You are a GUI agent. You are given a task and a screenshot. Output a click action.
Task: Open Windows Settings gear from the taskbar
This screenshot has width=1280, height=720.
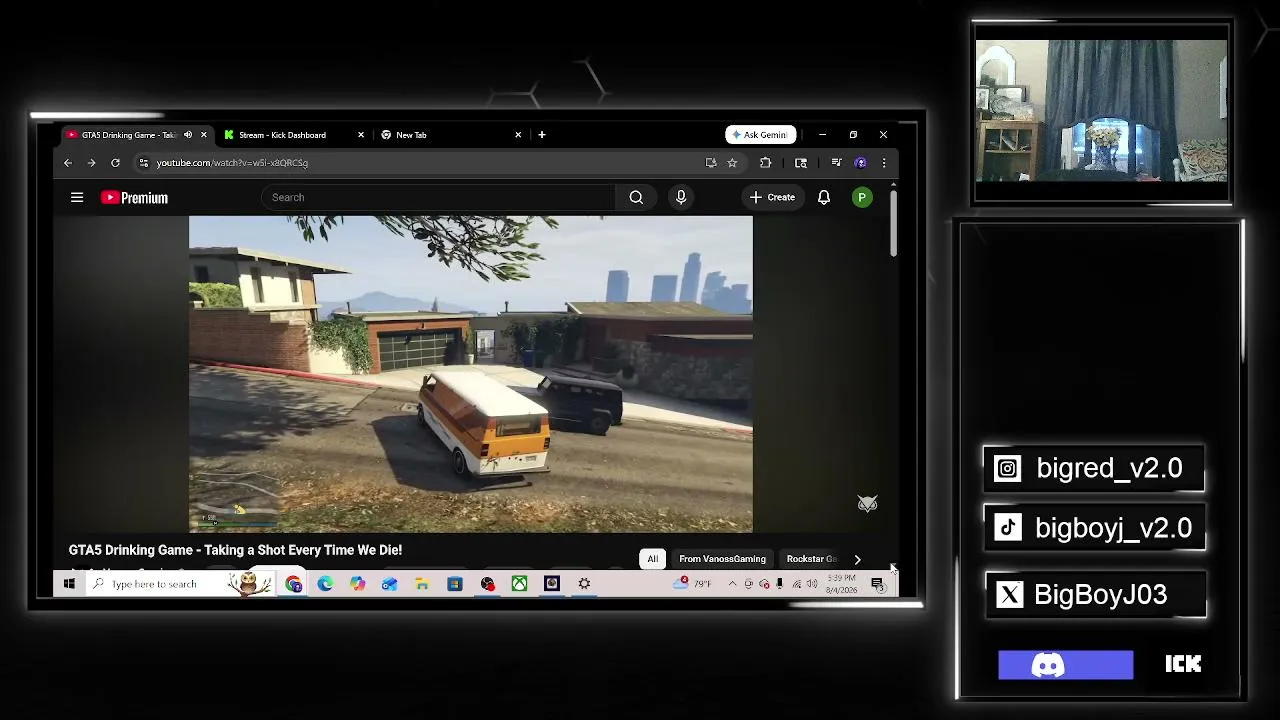click(584, 584)
